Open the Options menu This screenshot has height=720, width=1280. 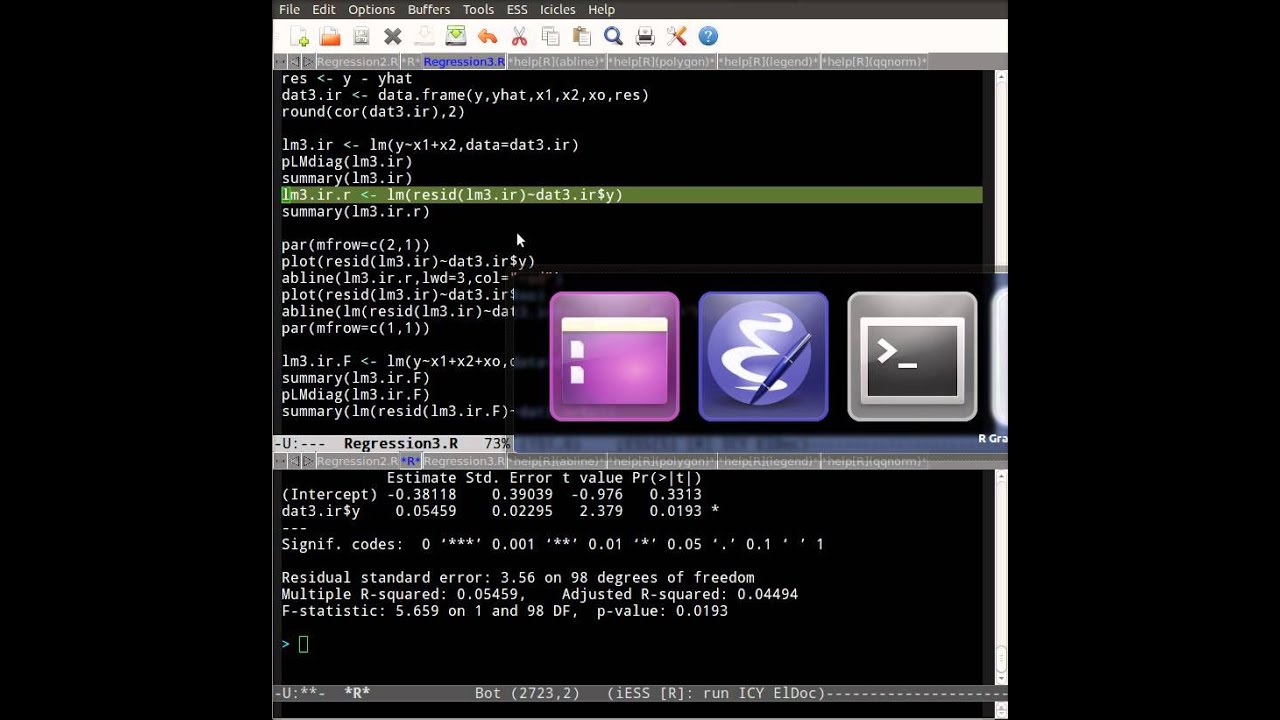(371, 9)
